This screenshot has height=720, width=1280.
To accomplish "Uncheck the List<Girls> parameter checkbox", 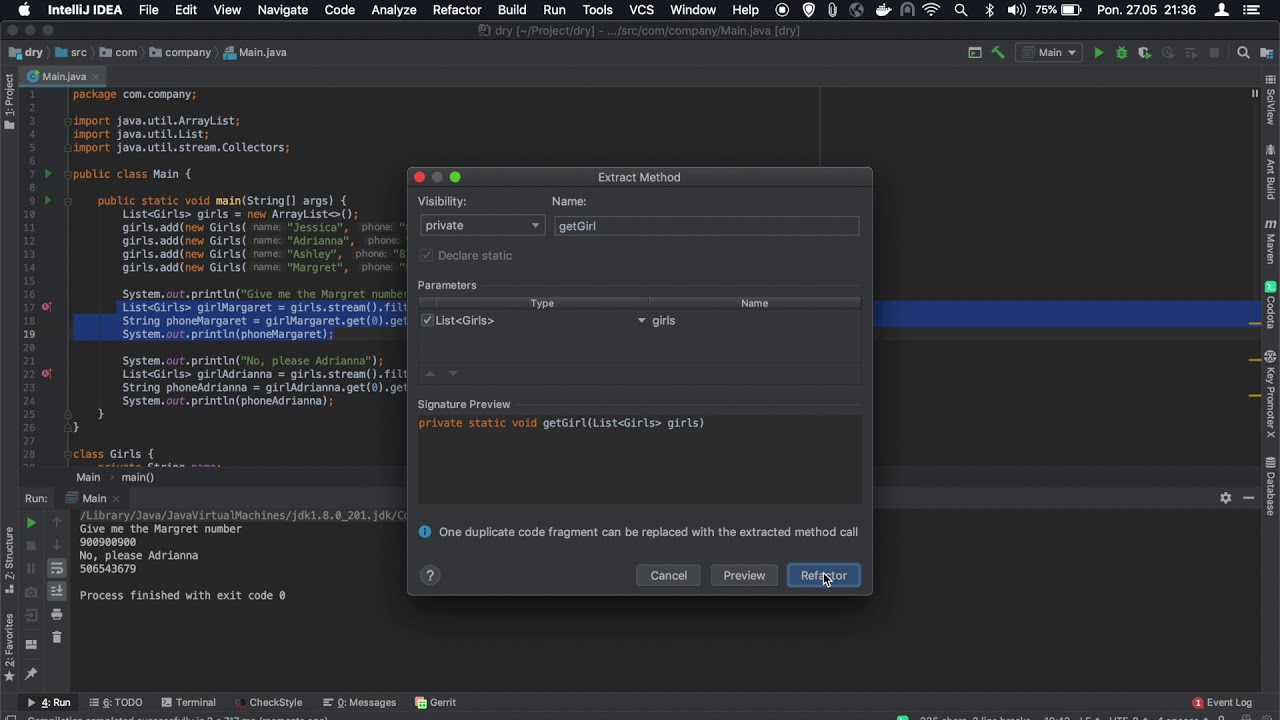I will [428, 320].
